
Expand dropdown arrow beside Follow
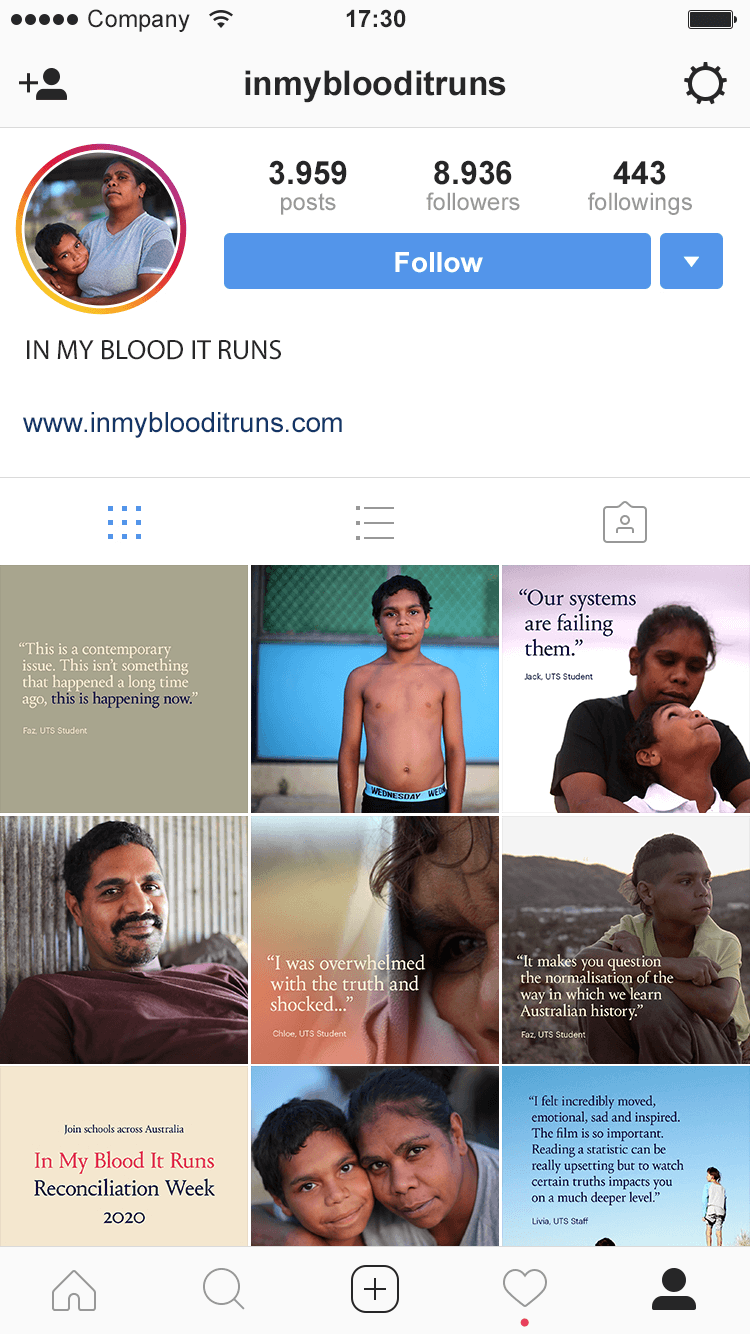click(691, 261)
